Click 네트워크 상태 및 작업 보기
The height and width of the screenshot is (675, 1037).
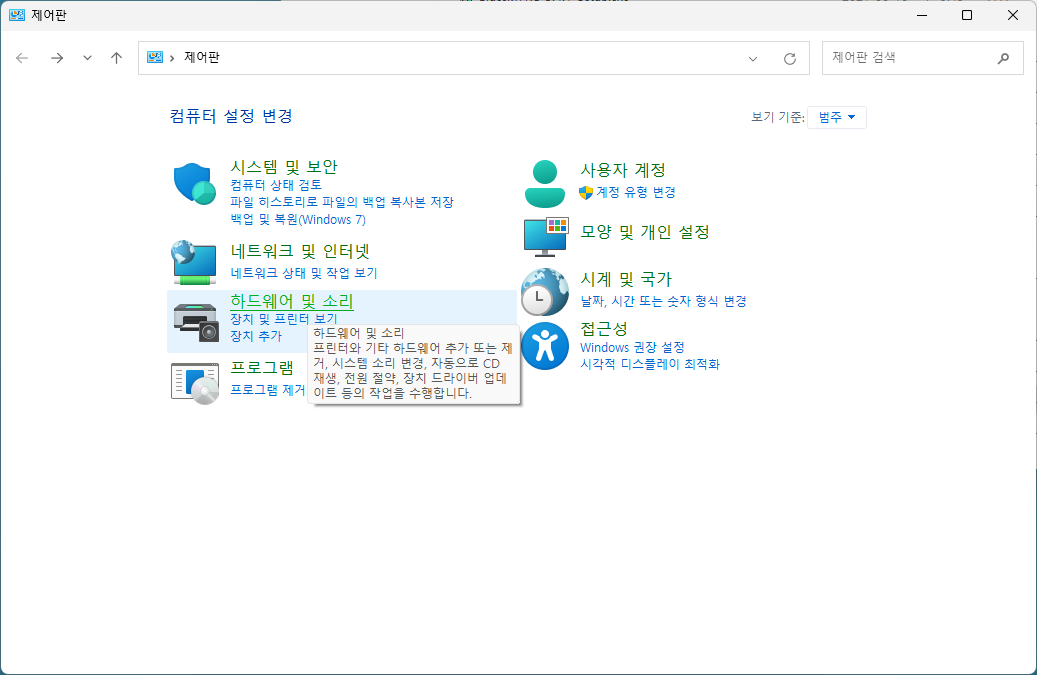click(x=304, y=273)
